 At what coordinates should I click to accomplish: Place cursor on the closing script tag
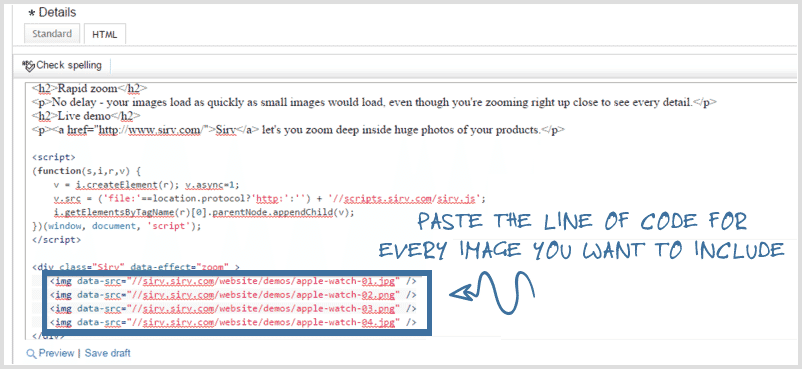pyautogui.click(x=56, y=239)
